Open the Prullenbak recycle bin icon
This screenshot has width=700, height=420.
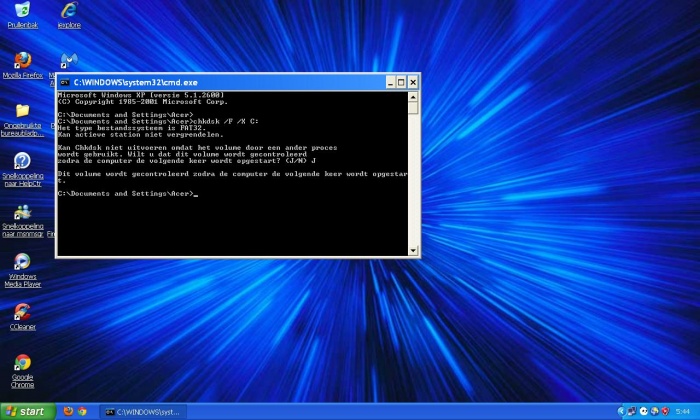click(22, 15)
